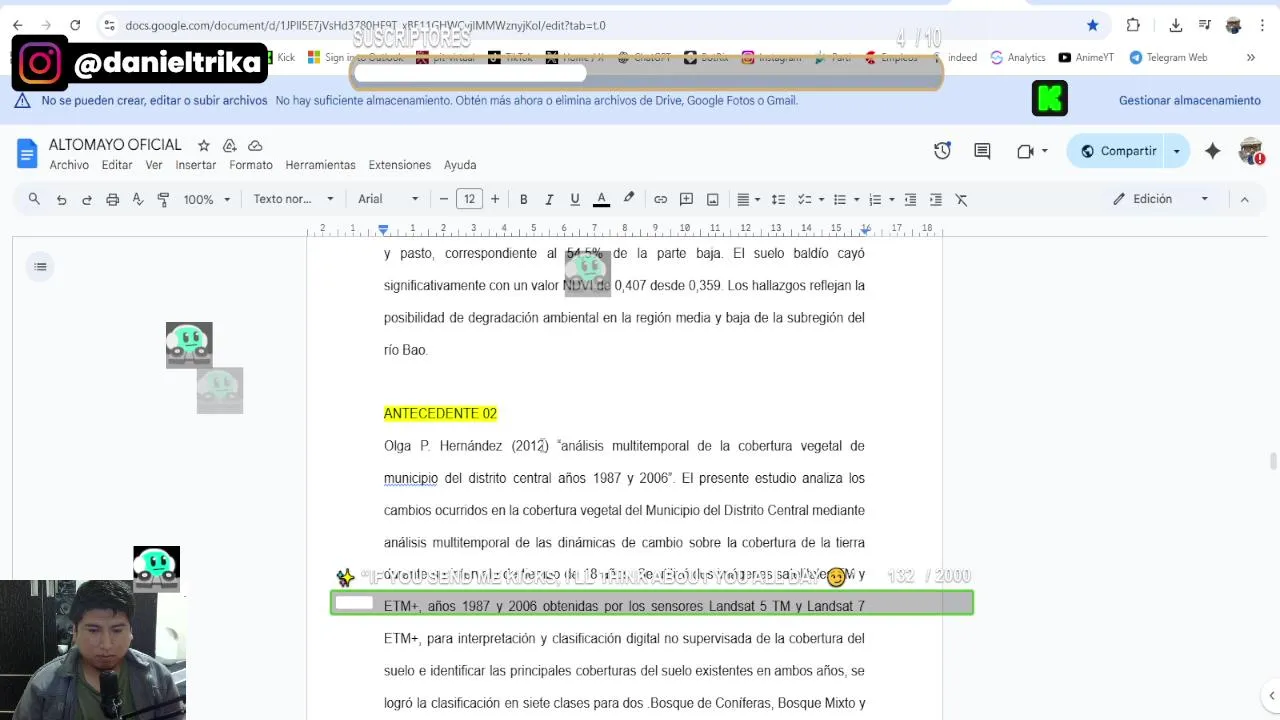Viewport: 1280px width, 720px height.
Task: Open the Extensiones menu
Action: pos(400,165)
